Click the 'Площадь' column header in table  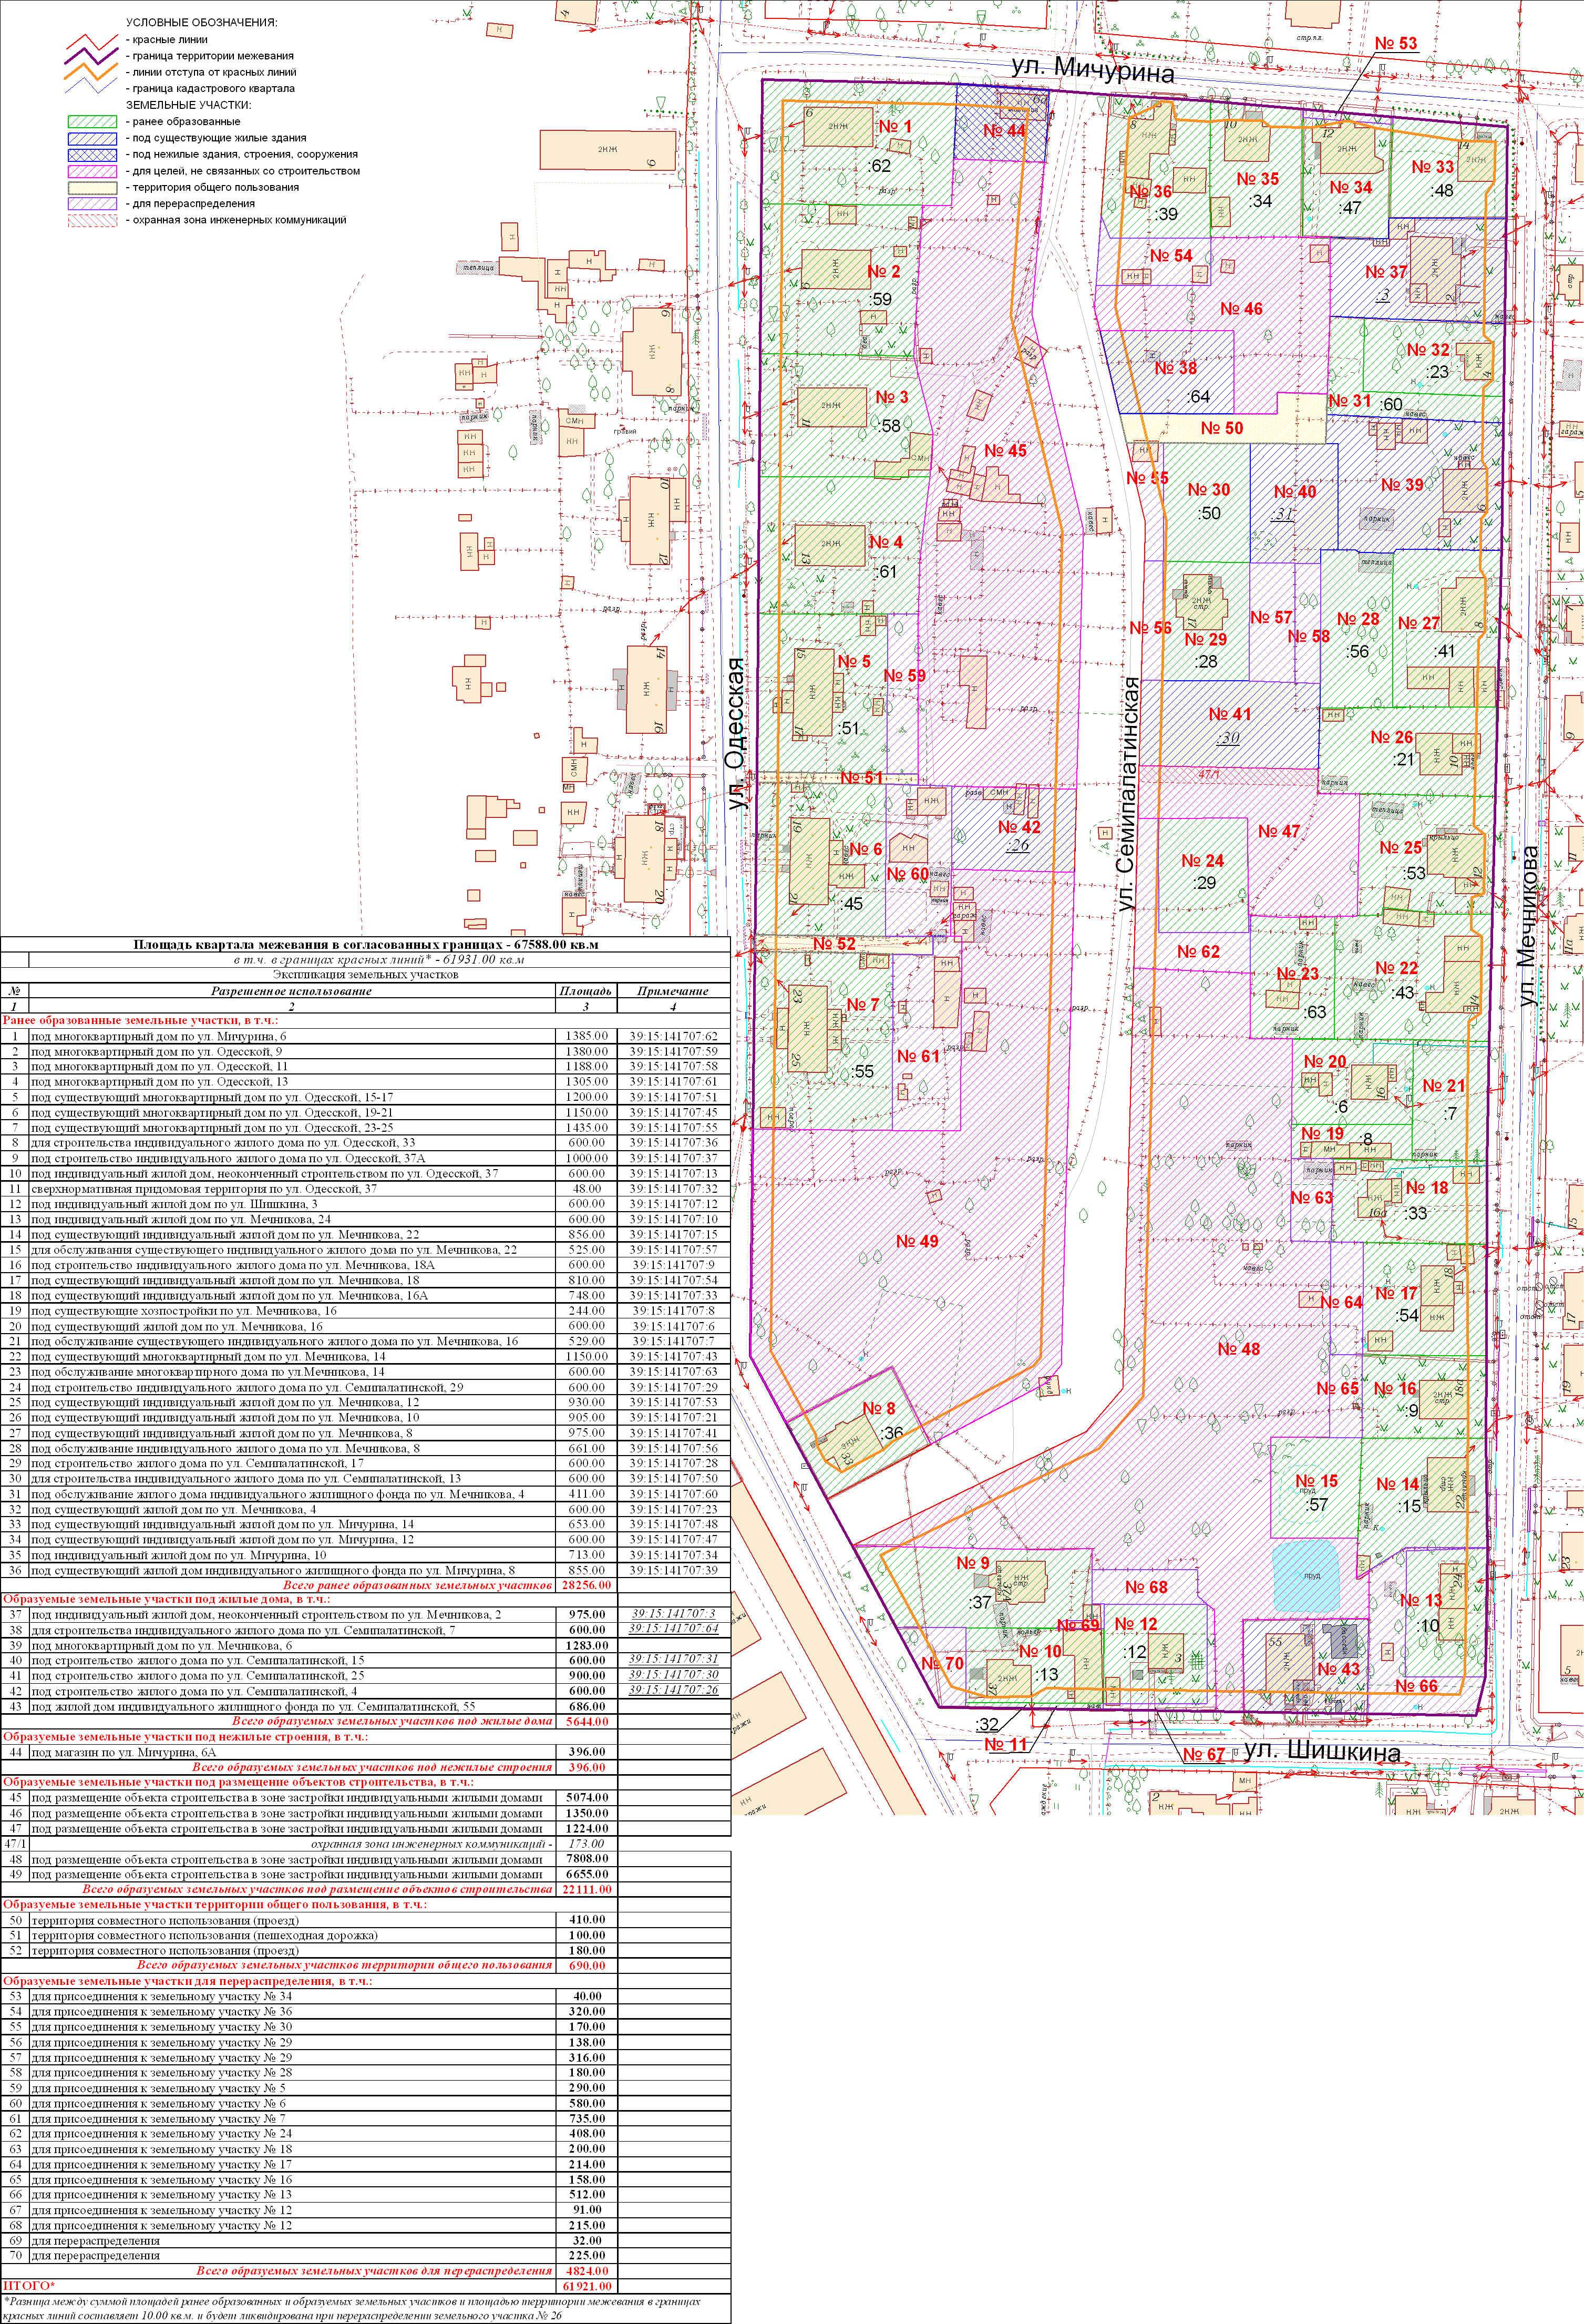coord(585,991)
